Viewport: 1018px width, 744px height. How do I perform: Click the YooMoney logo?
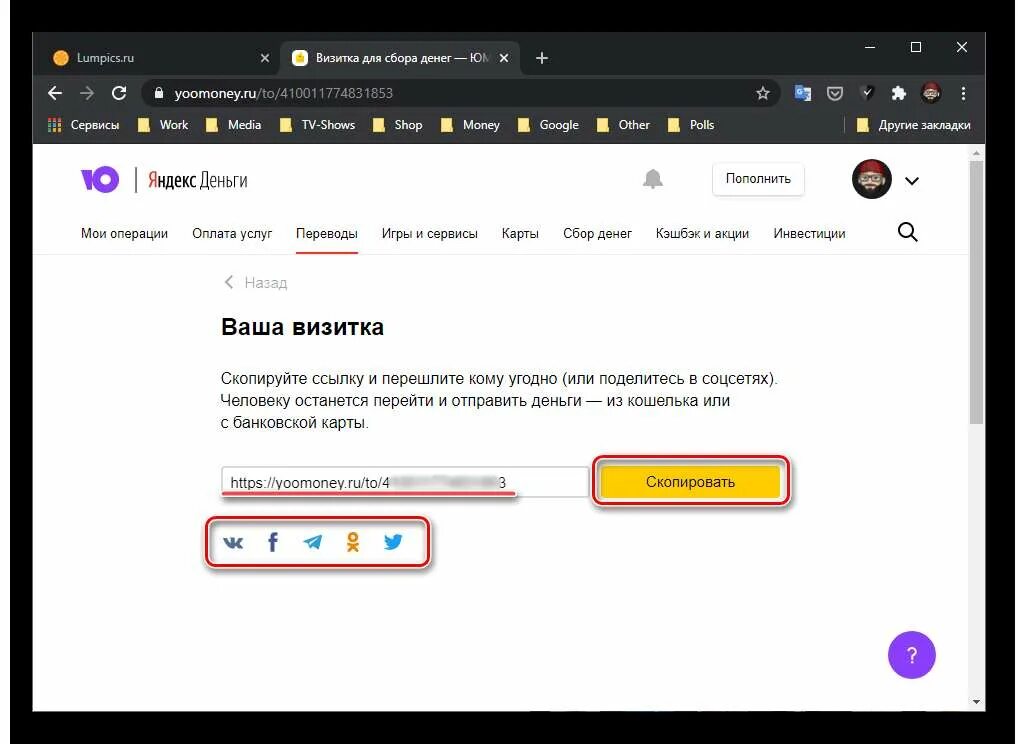(100, 180)
